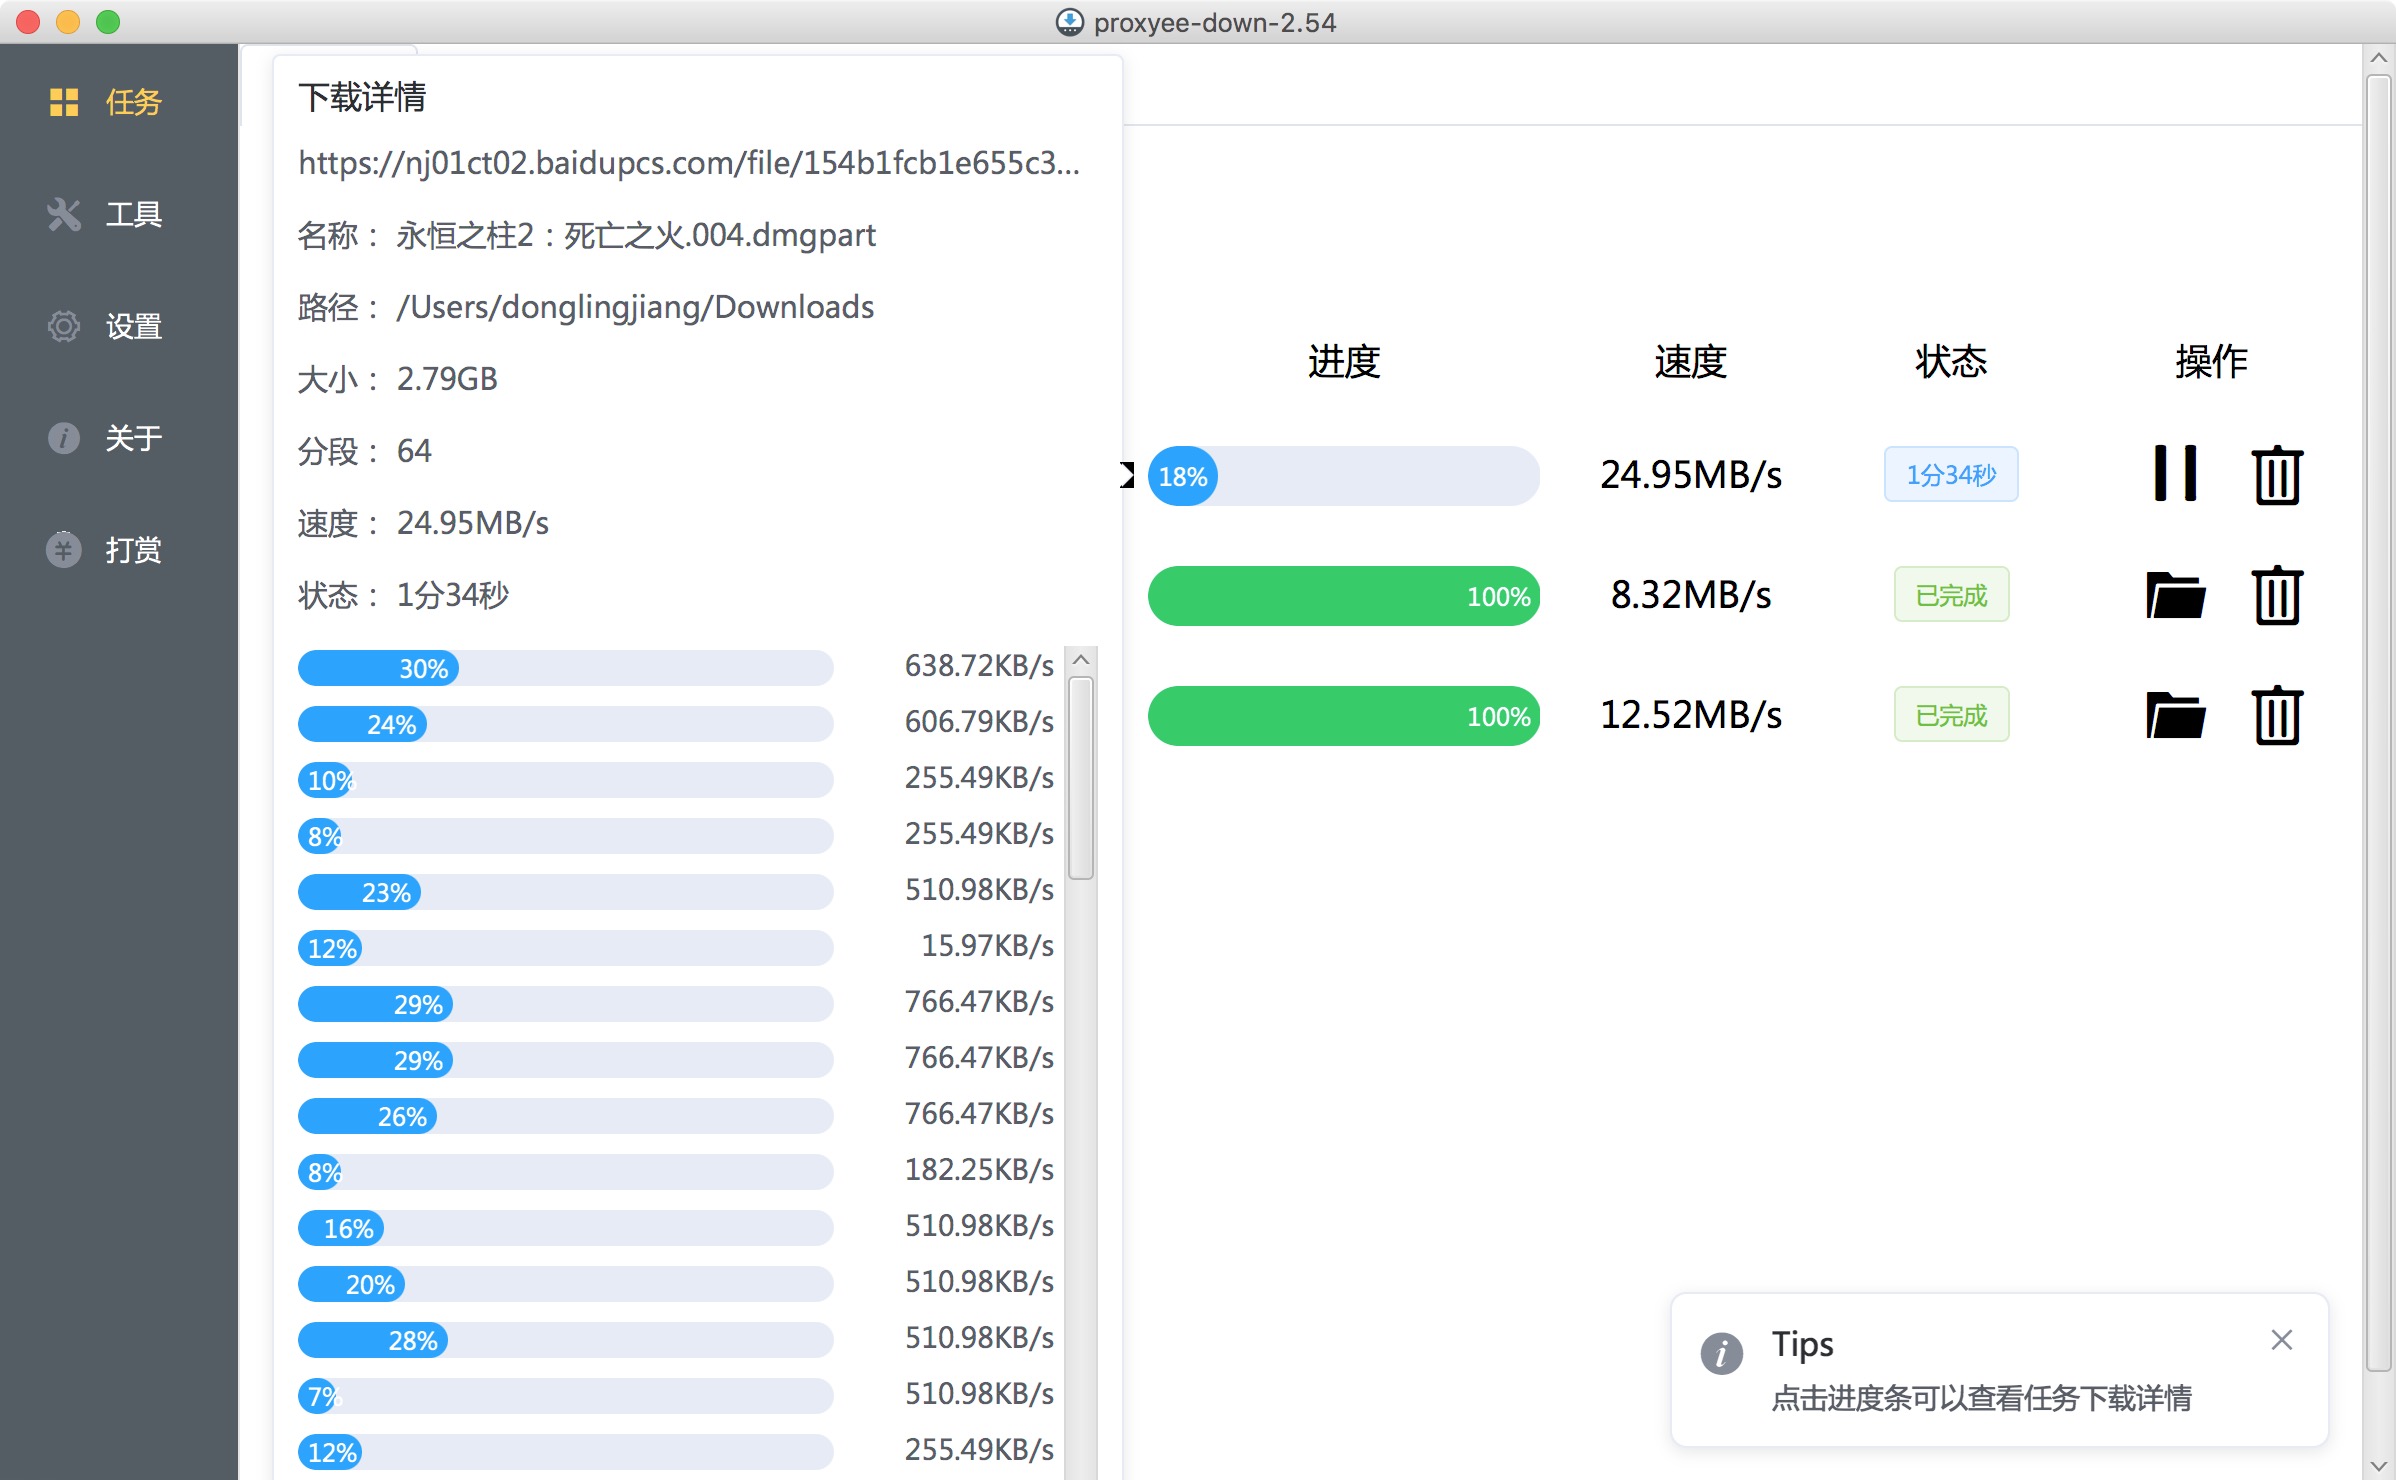The image size is (2396, 1480).
Task: Open the 打赏 donate section
Action: click(119, 550)
